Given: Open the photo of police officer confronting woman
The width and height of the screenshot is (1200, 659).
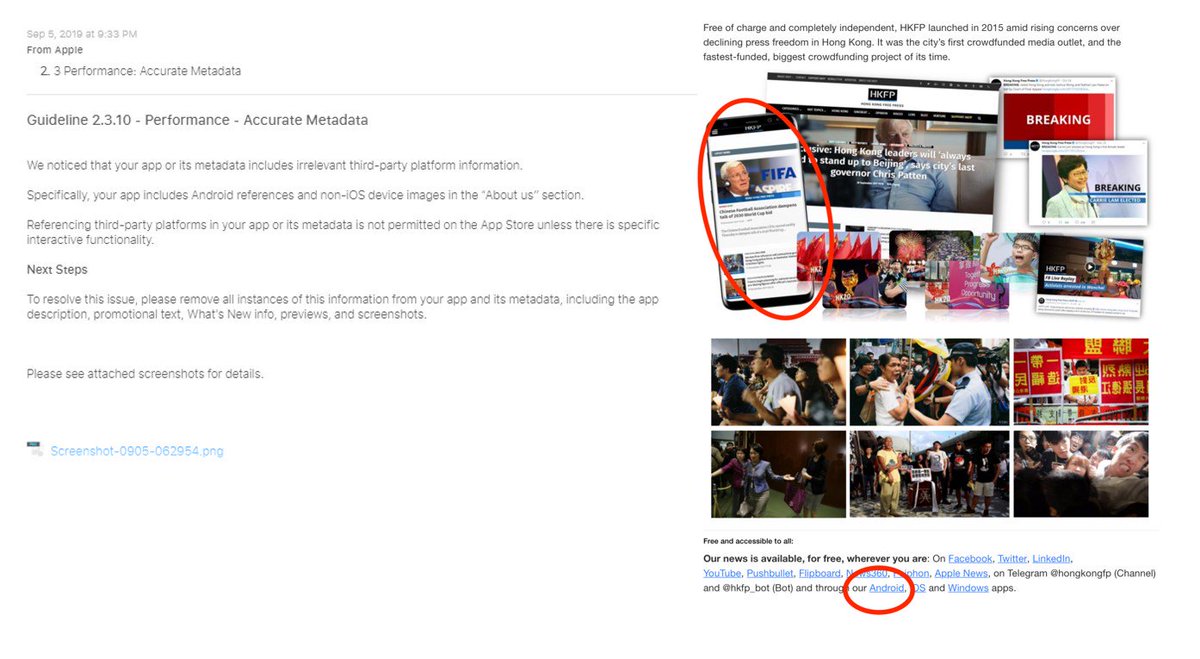Looking at the screenshot, I should (x=929, y=383).
